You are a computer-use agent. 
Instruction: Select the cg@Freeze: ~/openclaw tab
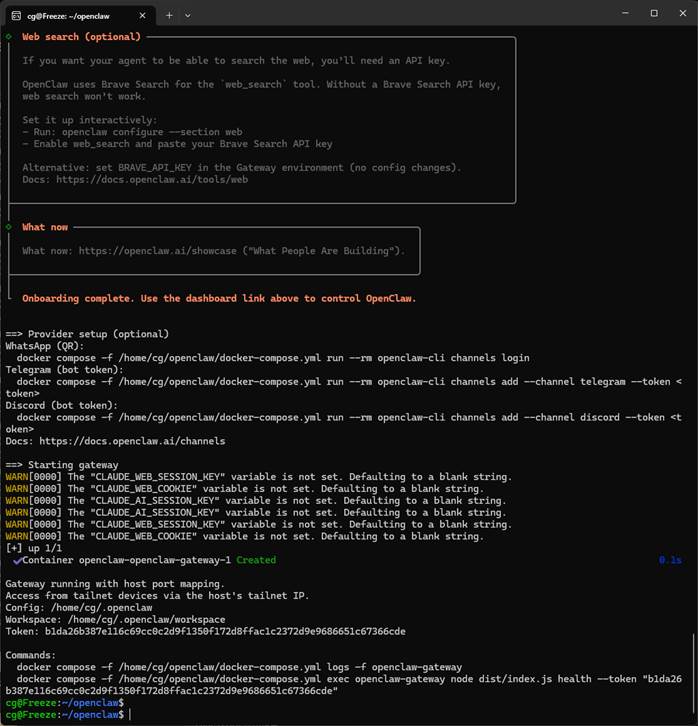coord(70,14)
